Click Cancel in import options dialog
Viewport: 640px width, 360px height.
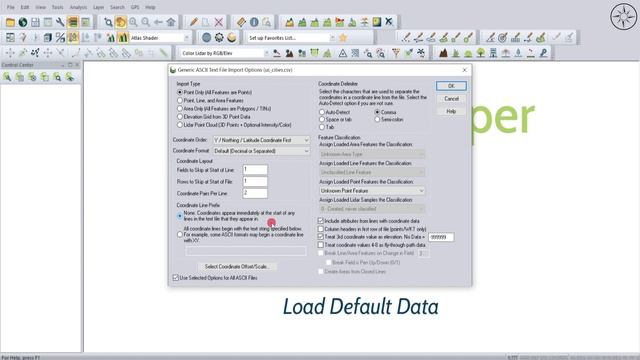451,99
